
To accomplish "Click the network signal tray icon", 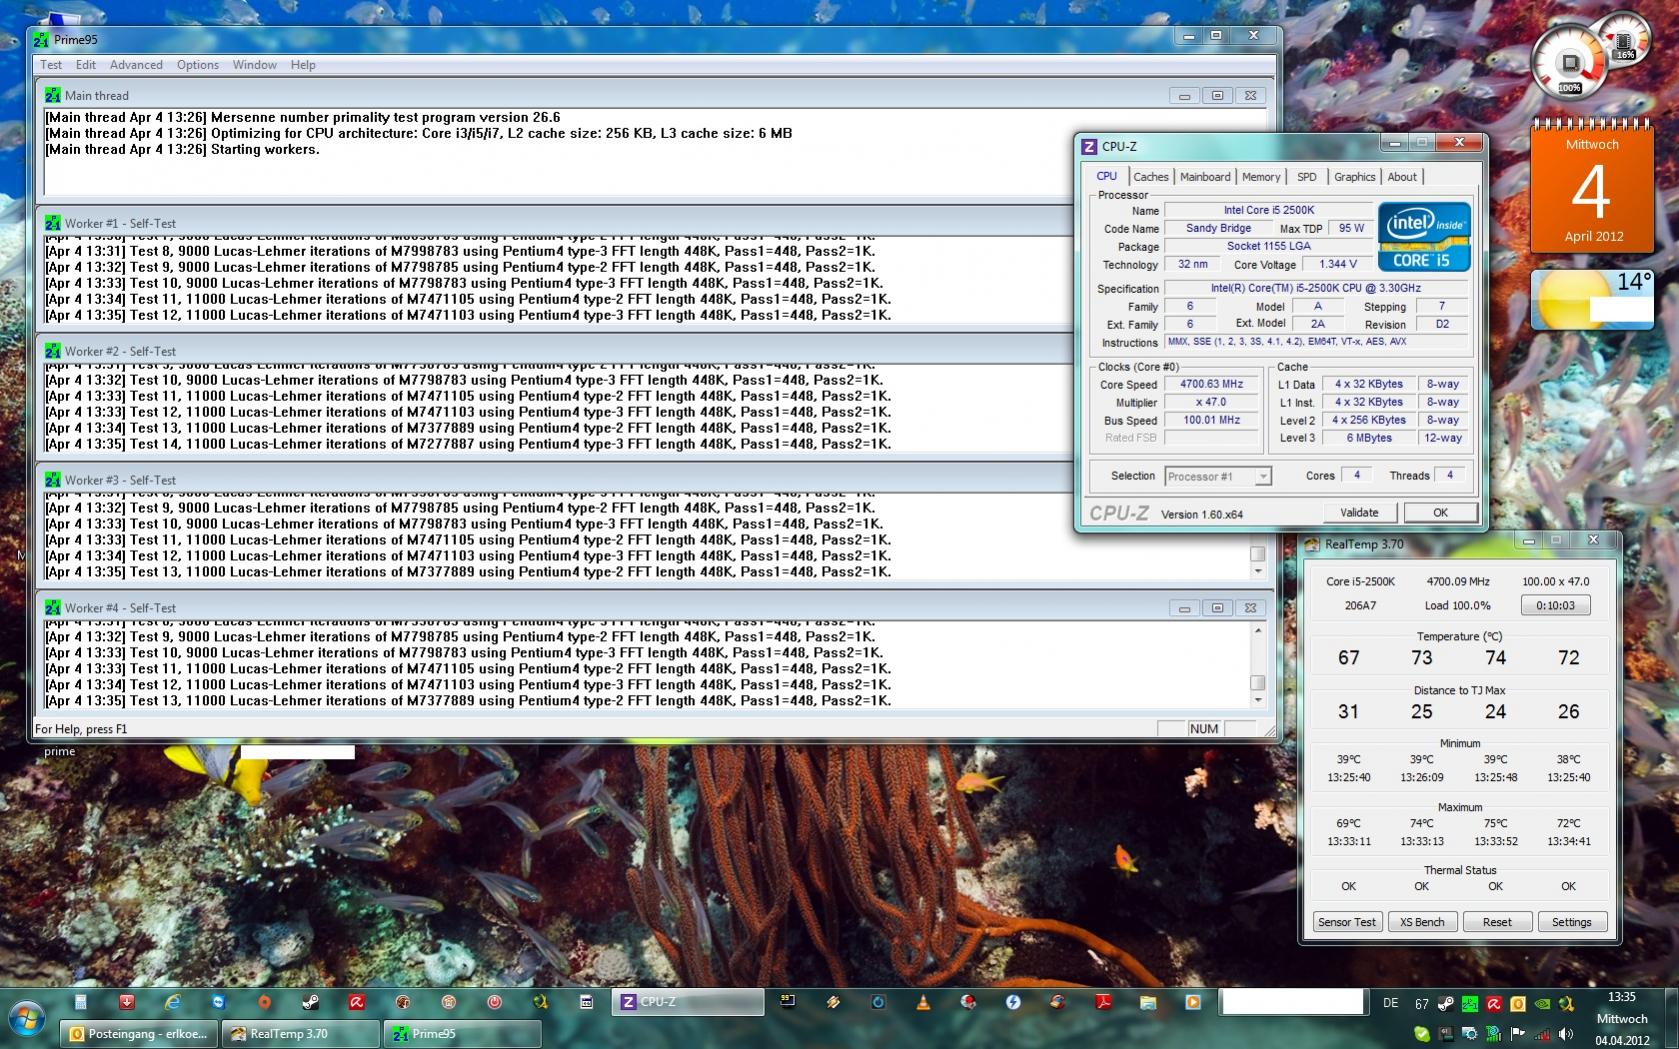I will click(x=1542, y=1034).
